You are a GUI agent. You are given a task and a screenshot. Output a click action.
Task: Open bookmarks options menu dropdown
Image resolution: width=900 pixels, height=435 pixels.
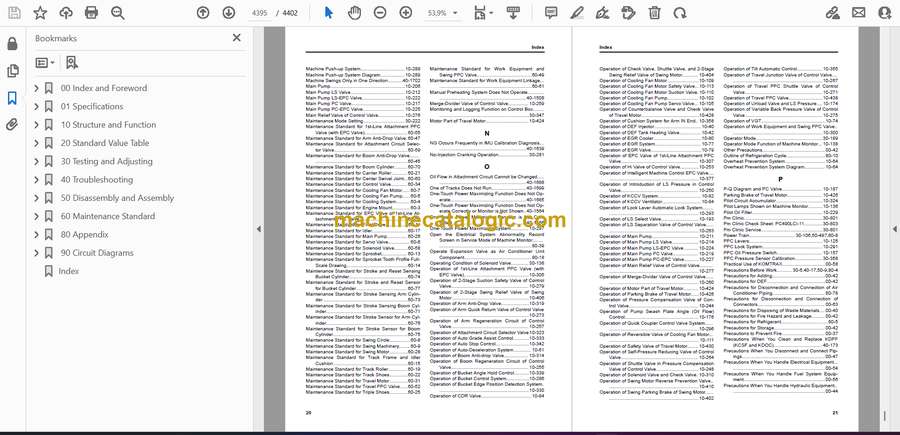click(45, 63)
